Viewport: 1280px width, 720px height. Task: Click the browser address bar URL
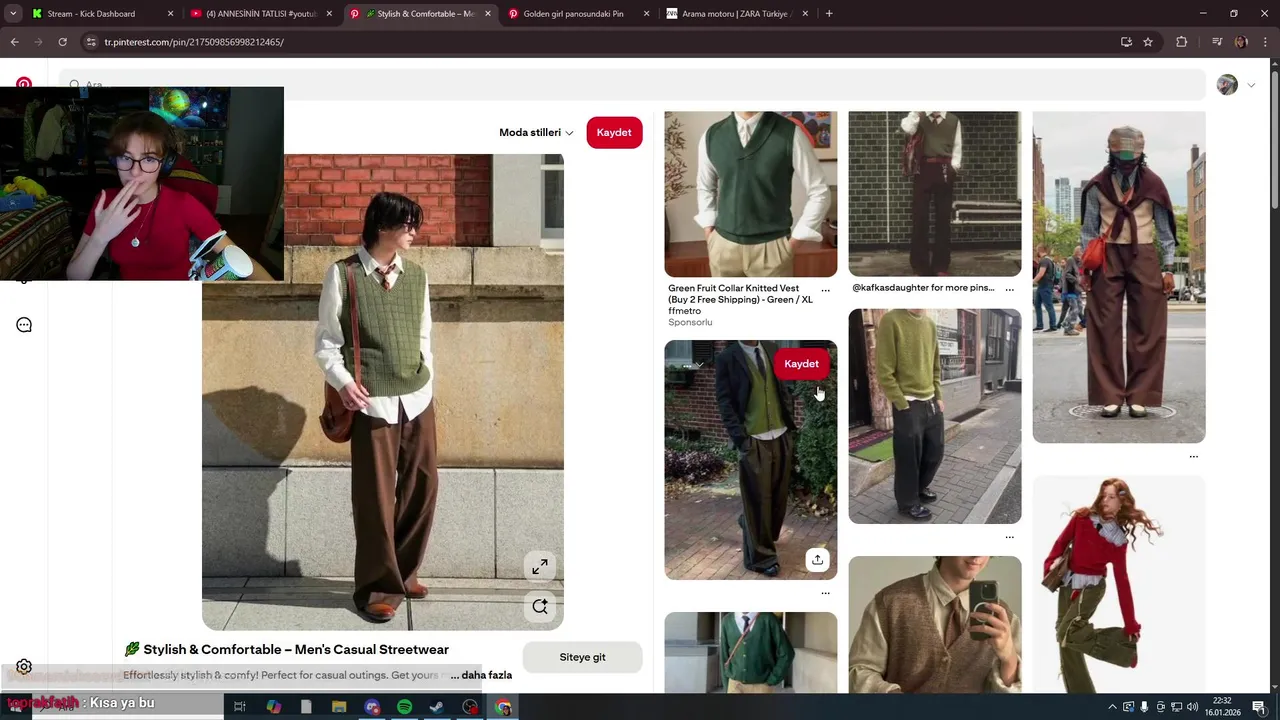[194, 42]
